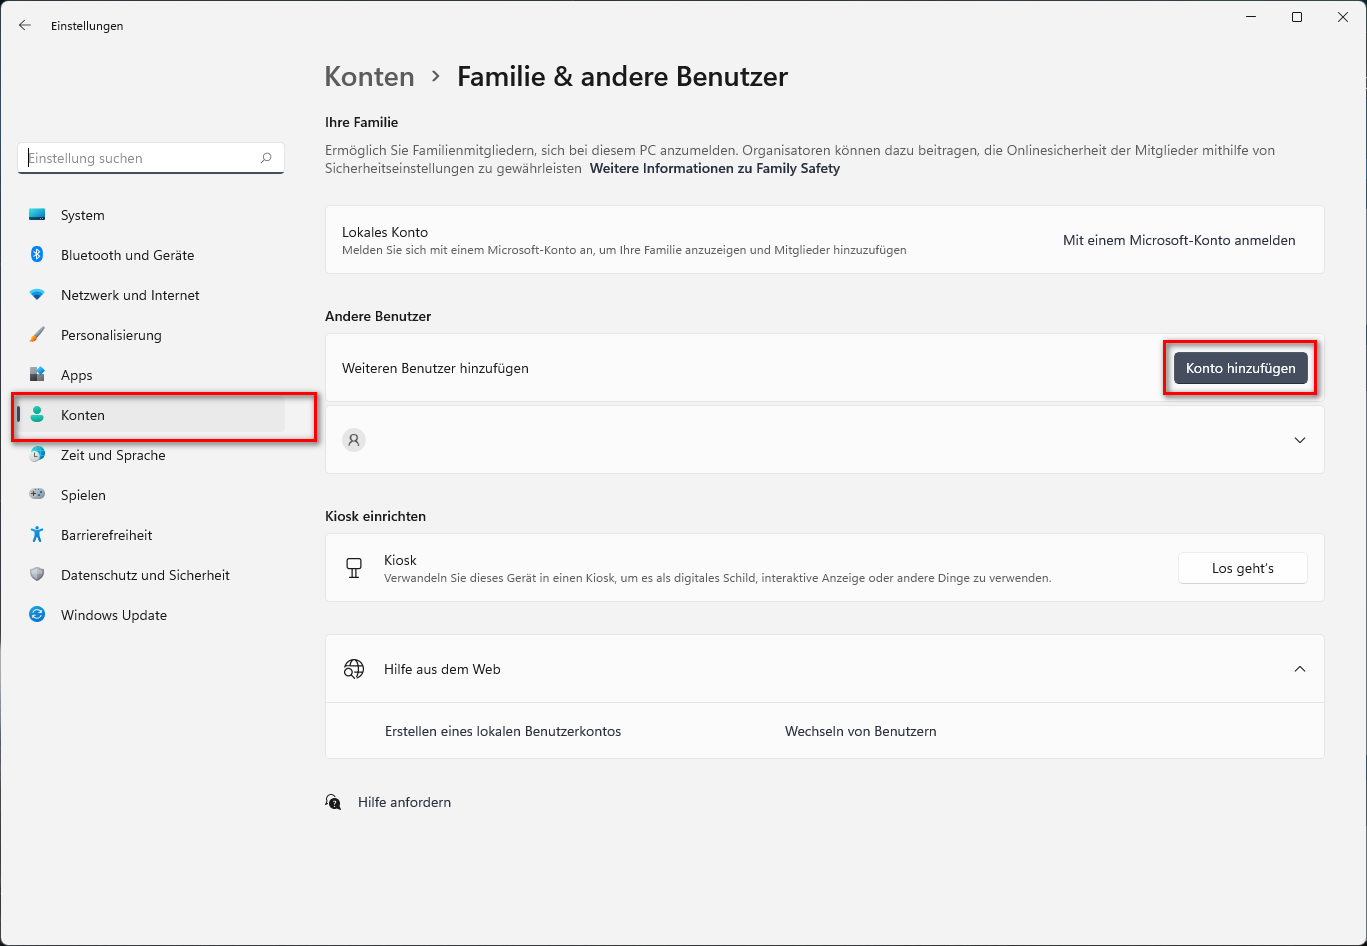Open Erstellen eines lokalen Benutzerkontos help link
This screenshot has width=1367, height=946.
coord(503,731)
